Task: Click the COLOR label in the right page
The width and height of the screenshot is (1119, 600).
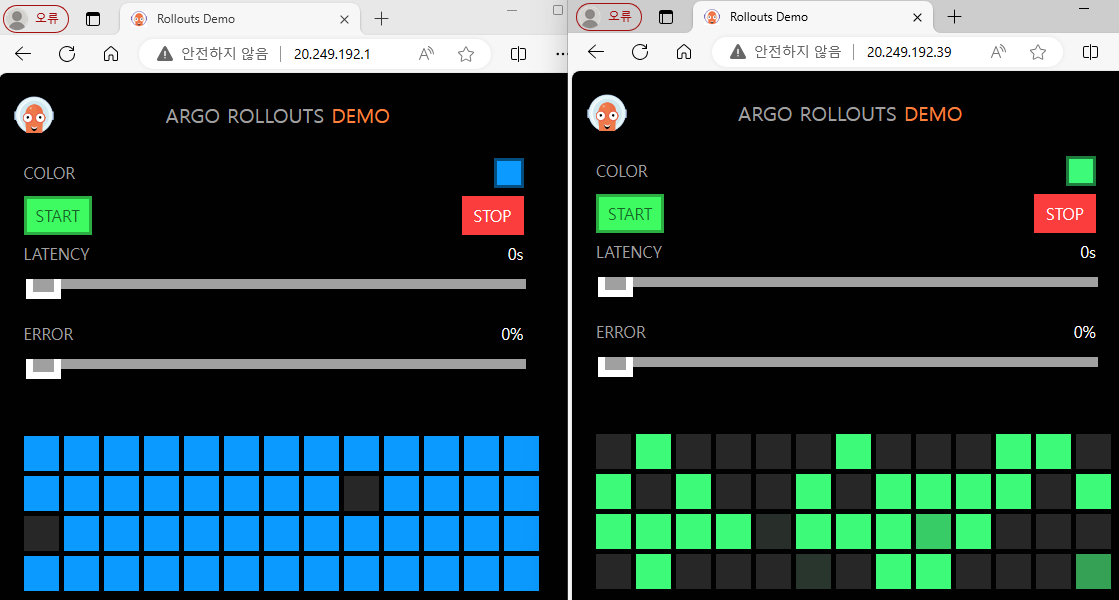Action: tap(622, 171)
